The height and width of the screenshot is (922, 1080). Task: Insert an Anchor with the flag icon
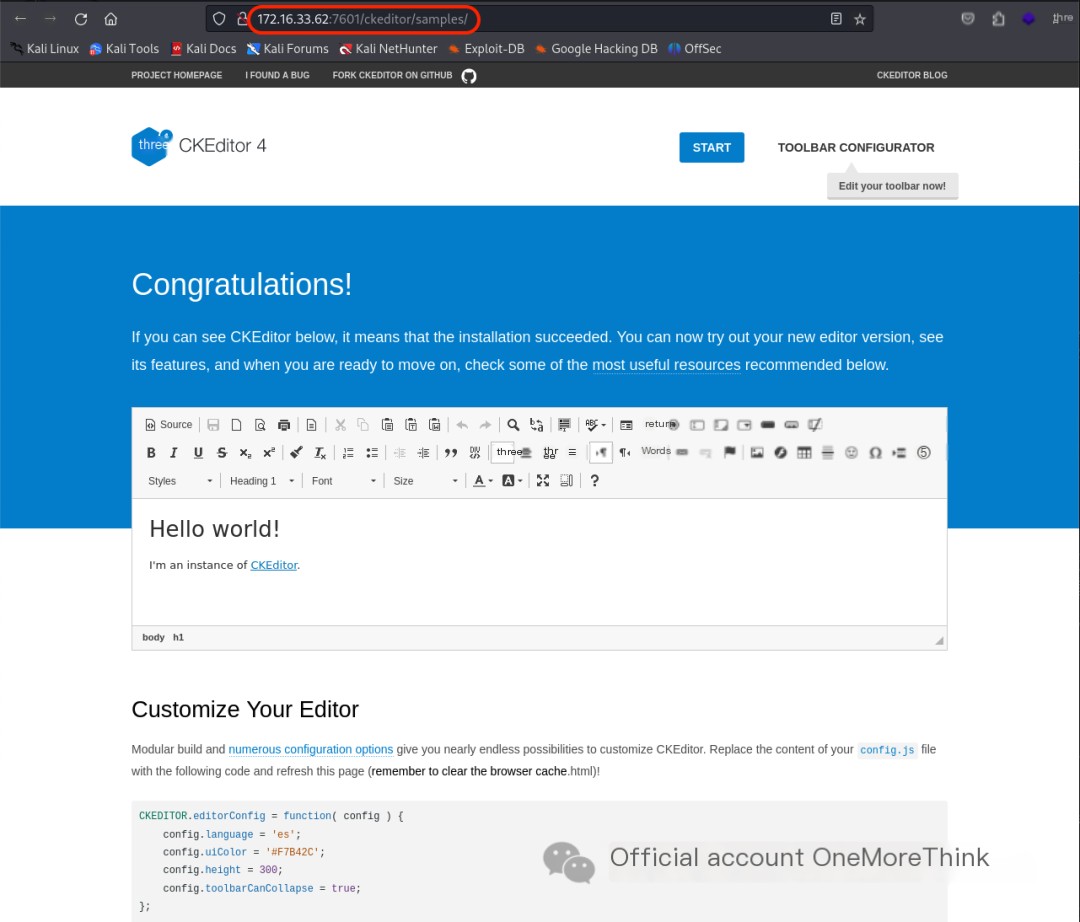tap(729, 452)
